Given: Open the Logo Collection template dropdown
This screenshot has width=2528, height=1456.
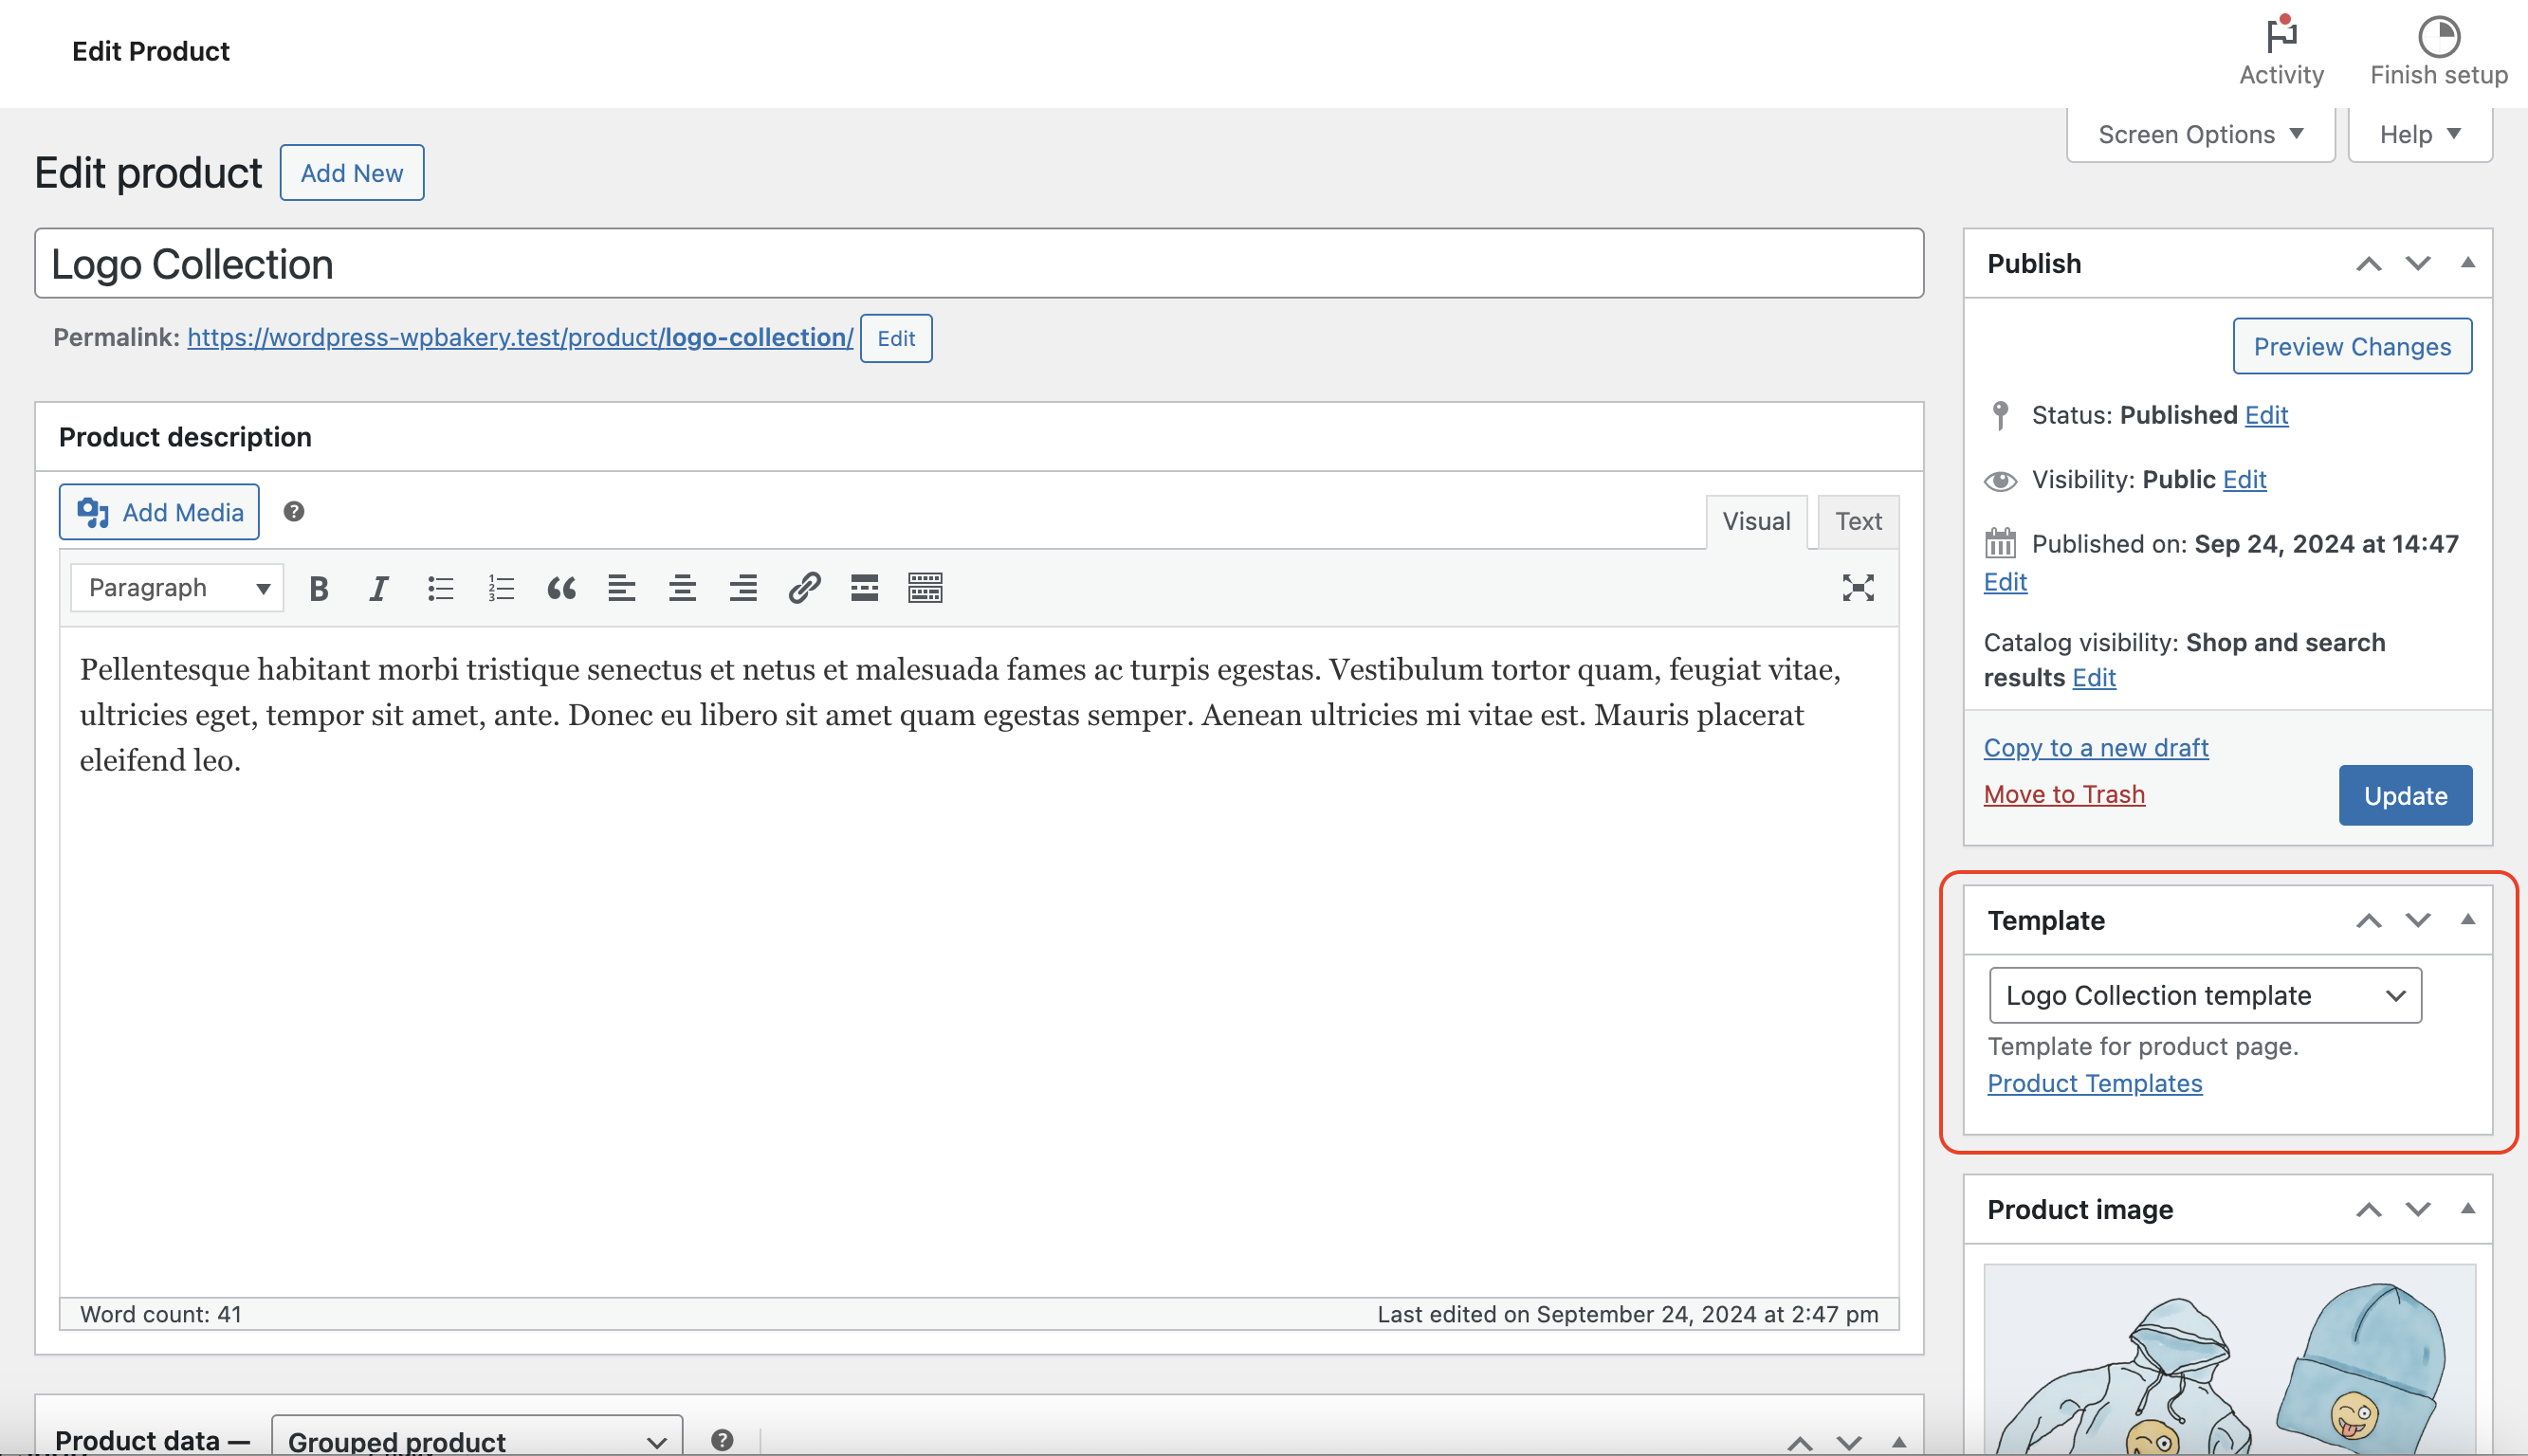Looking at the screenshot, I should tap(2204, 996).
